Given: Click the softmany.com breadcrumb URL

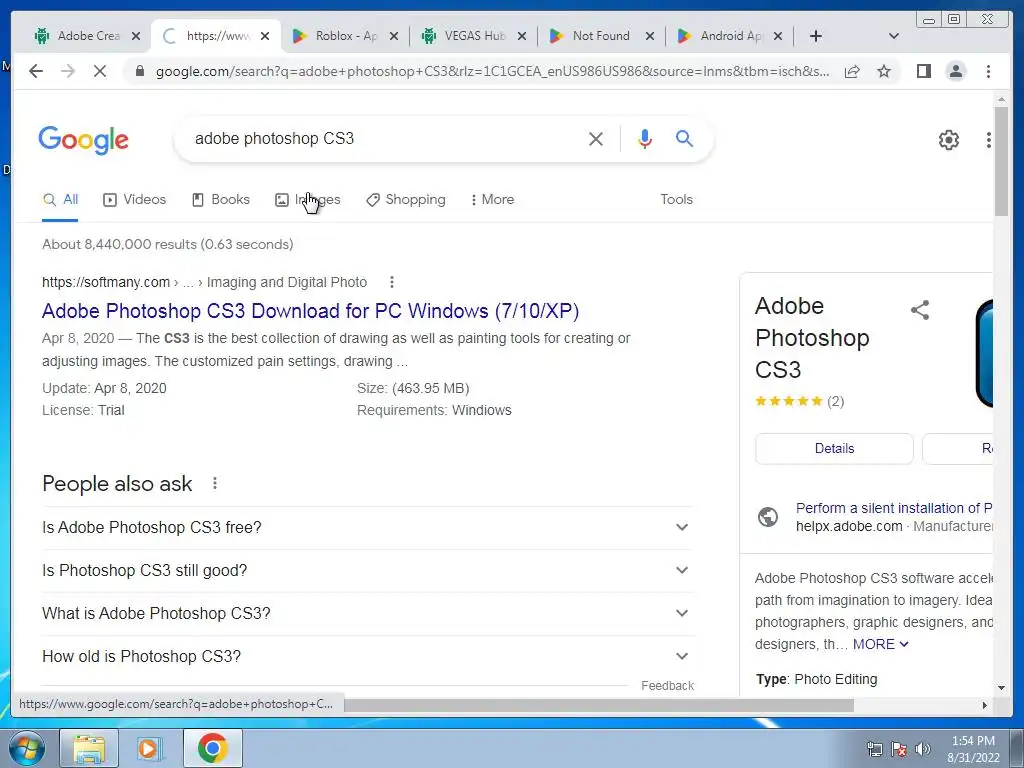Looking at the screenshot, I should pyautogui.click(x=106, y=282).
